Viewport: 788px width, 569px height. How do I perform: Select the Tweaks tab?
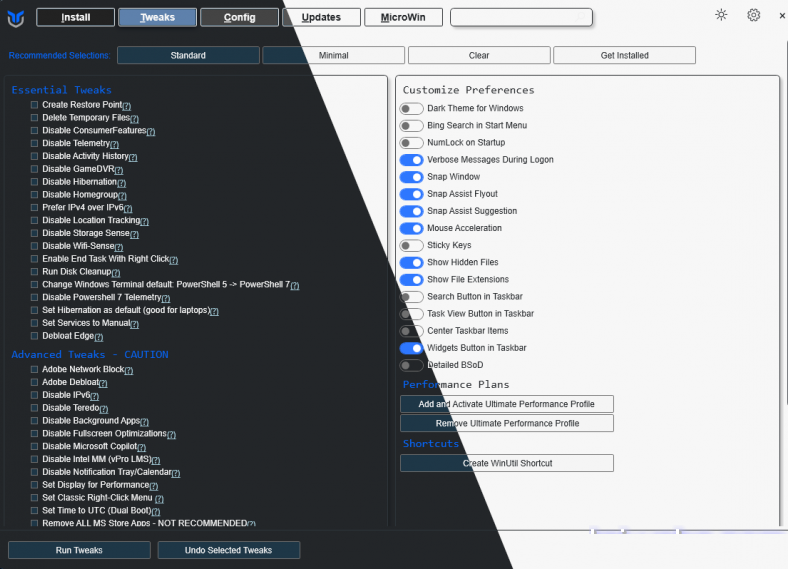tap(157, 17)
